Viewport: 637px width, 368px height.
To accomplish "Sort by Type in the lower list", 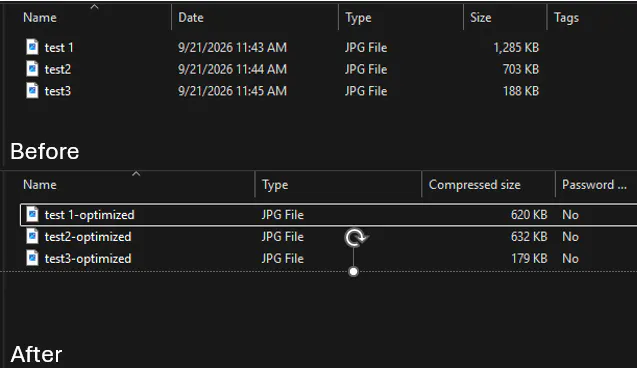I will click(x=275, y=185).
